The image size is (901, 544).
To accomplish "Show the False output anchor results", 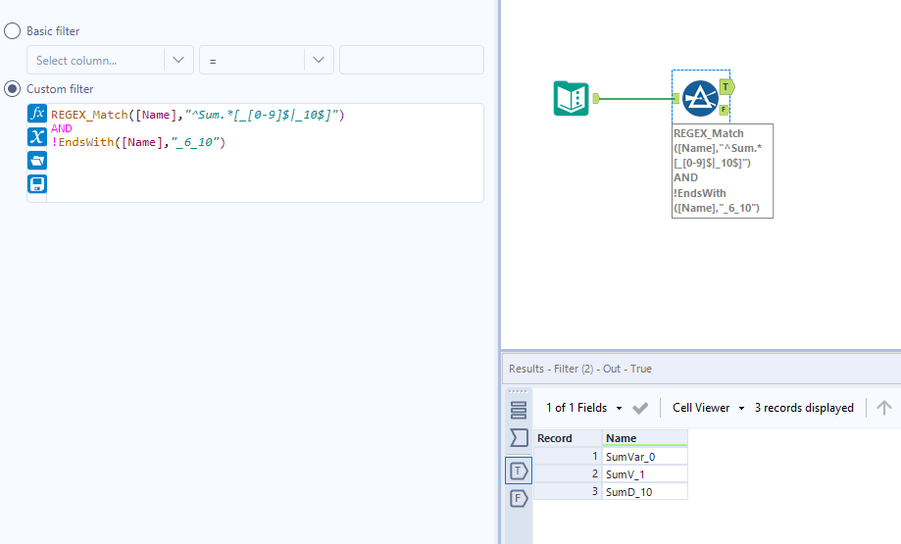I will (518, 498).
